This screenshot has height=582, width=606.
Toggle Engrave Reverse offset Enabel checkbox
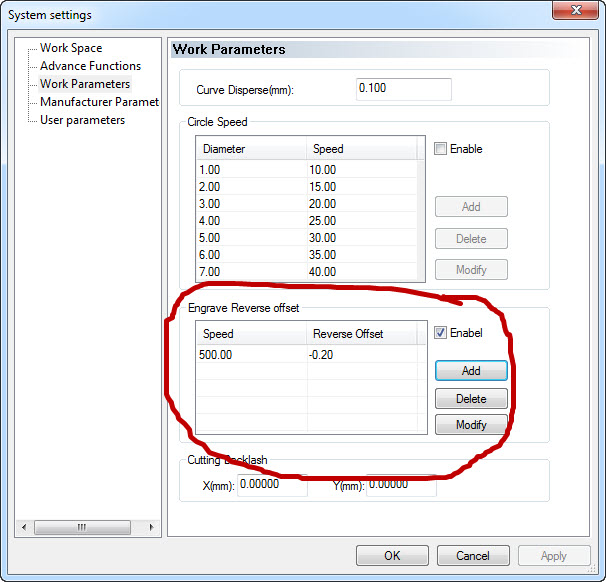click(x=441, y=333)
